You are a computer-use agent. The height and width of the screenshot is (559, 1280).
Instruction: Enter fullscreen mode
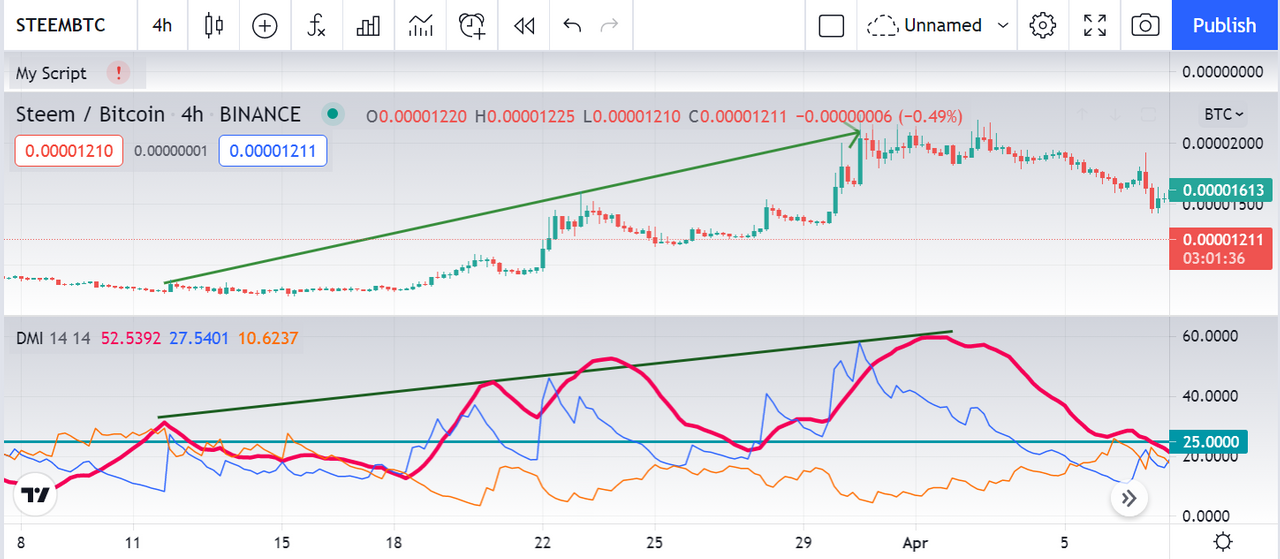click(x=1095, y=25)
